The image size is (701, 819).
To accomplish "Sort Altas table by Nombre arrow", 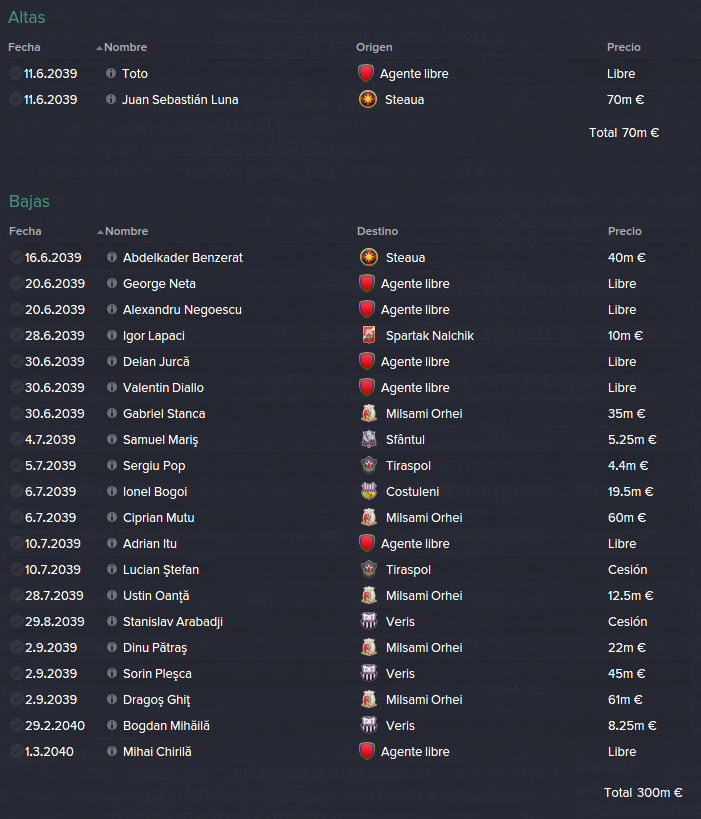I will click(99, 48).
